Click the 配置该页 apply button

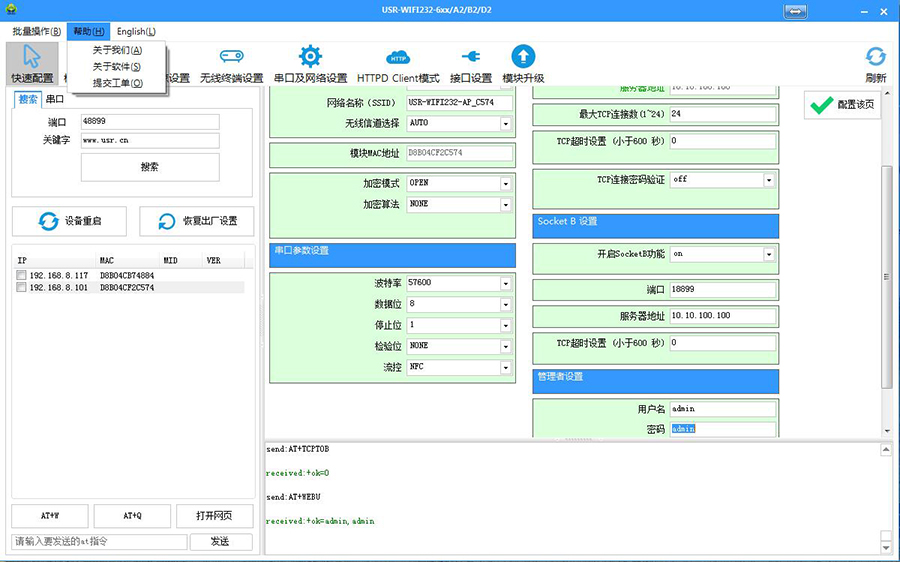[842, 105]
